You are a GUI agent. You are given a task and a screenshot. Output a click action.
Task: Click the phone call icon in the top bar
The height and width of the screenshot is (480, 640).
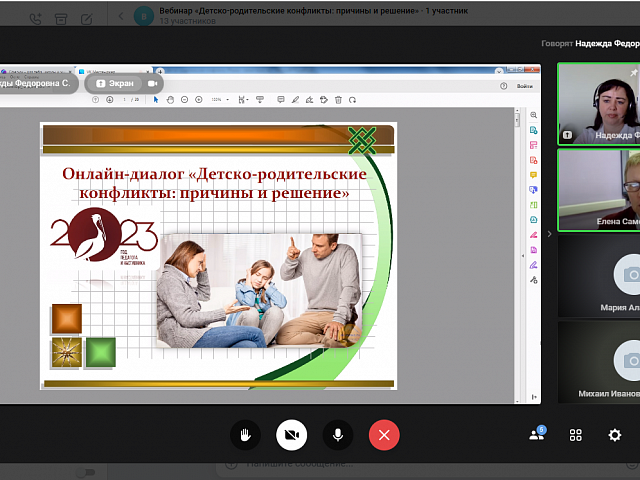coord(37,17)
